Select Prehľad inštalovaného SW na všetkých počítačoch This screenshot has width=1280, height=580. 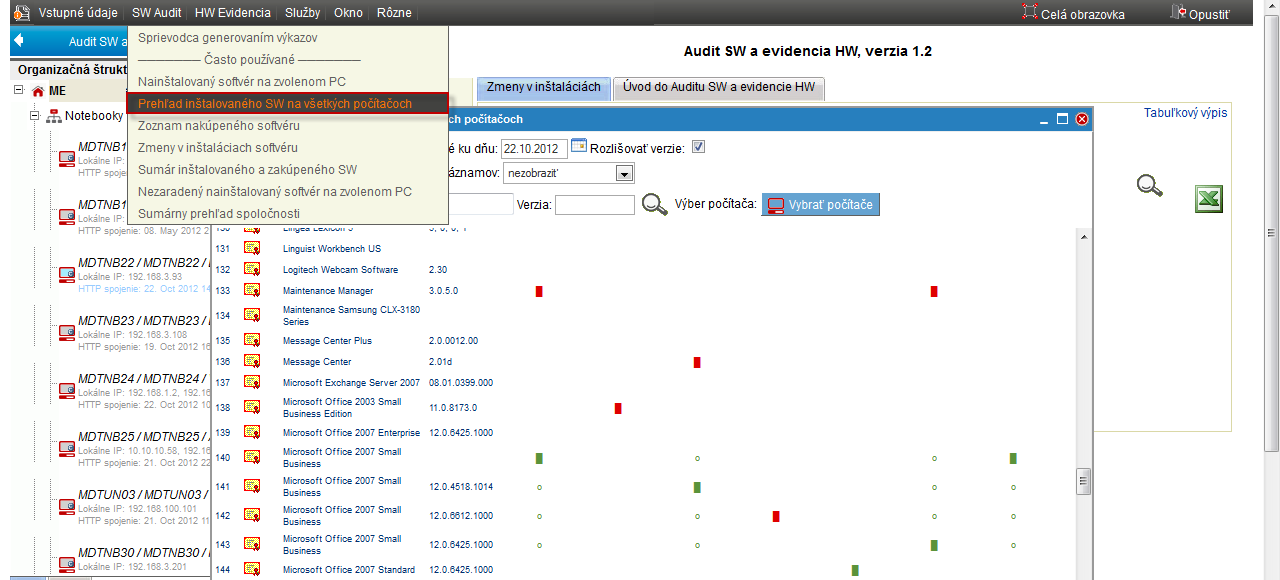click(x=287, y=103)
